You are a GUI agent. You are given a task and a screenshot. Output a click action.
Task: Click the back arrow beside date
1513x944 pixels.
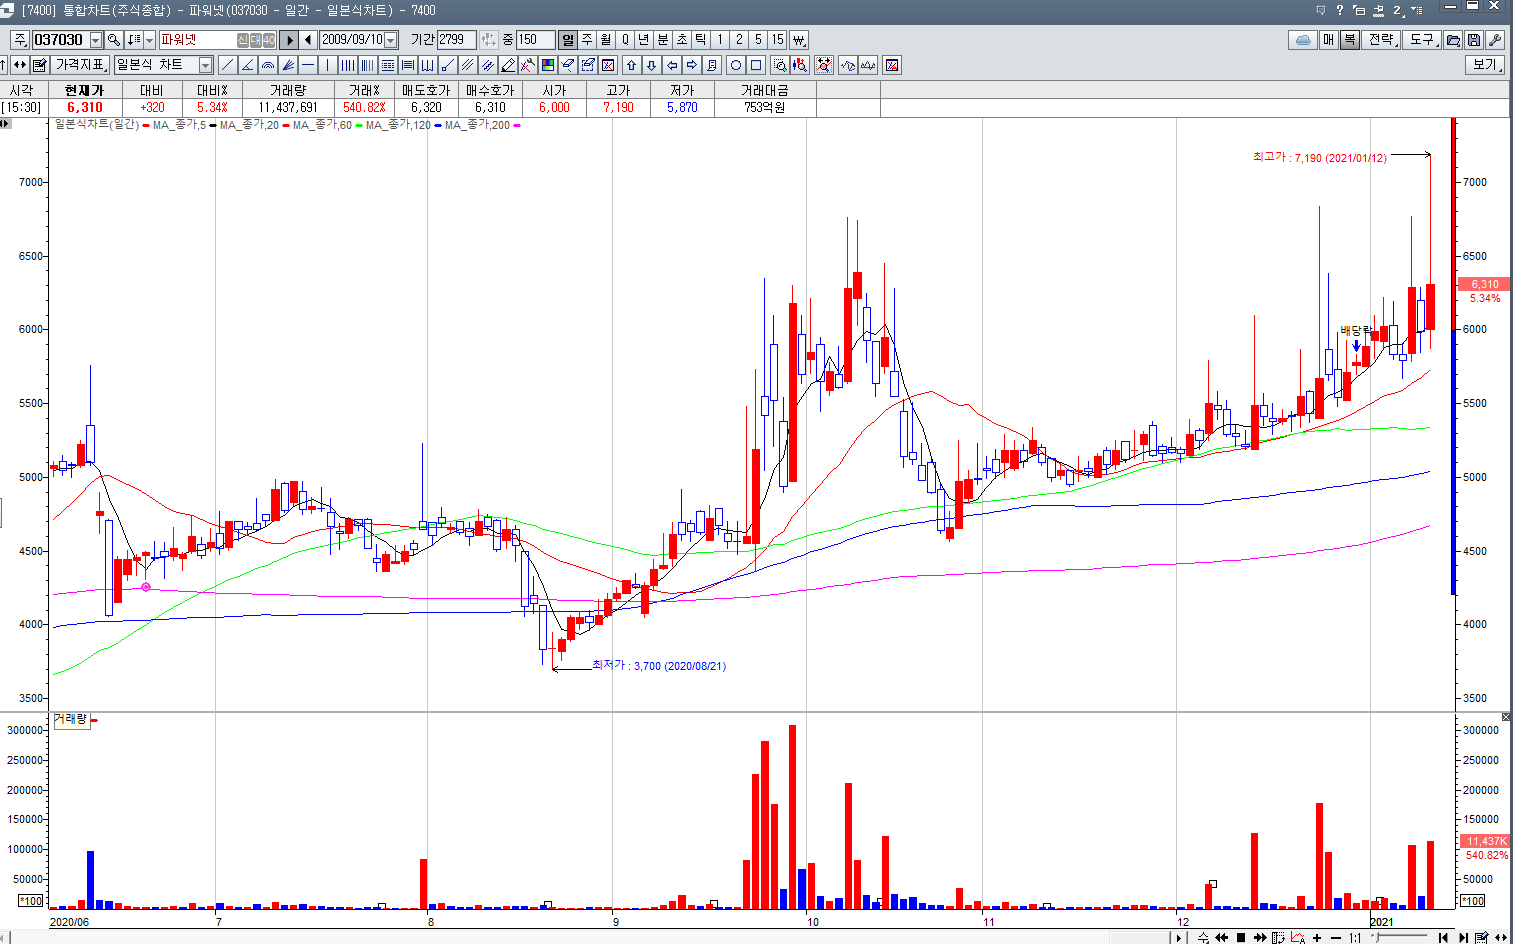click(x=308, y=40)
